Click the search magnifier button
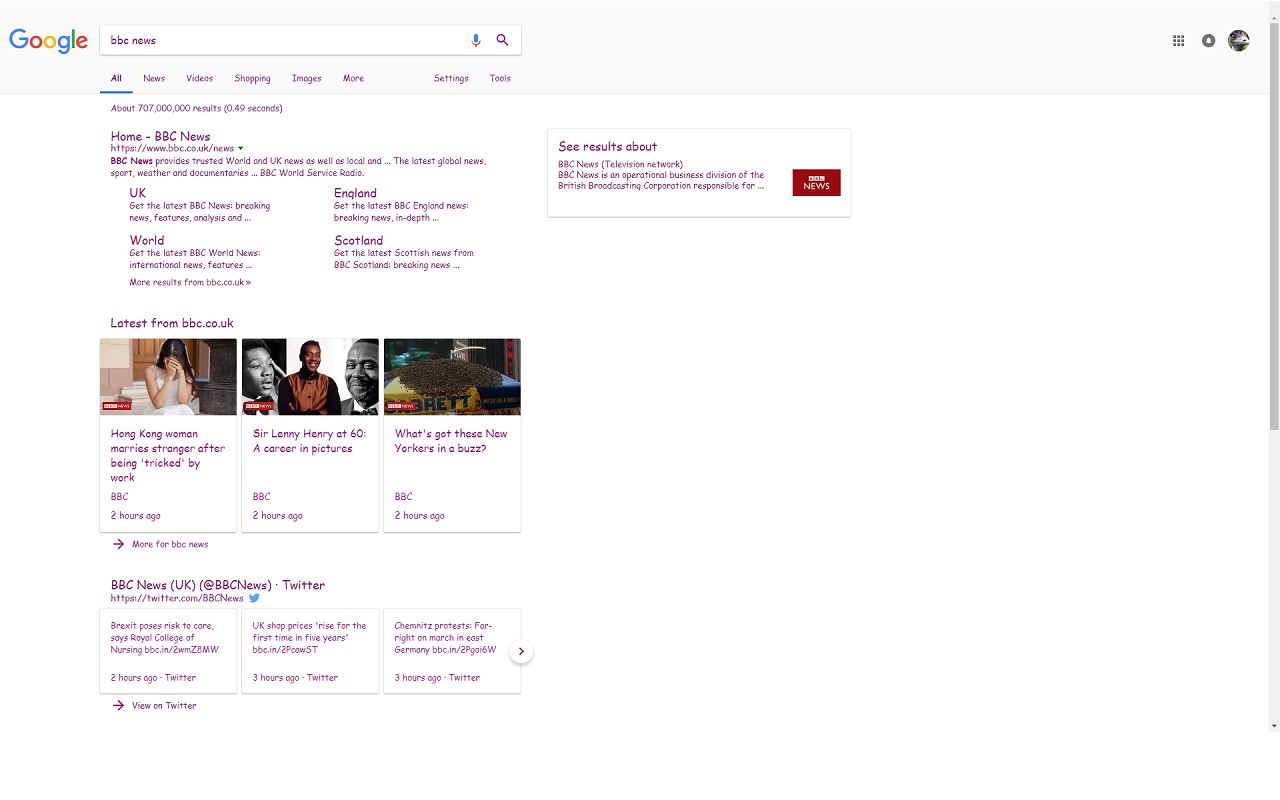Screen dimensions: 1280x800 pyautogui.click(x=502, y=40)
